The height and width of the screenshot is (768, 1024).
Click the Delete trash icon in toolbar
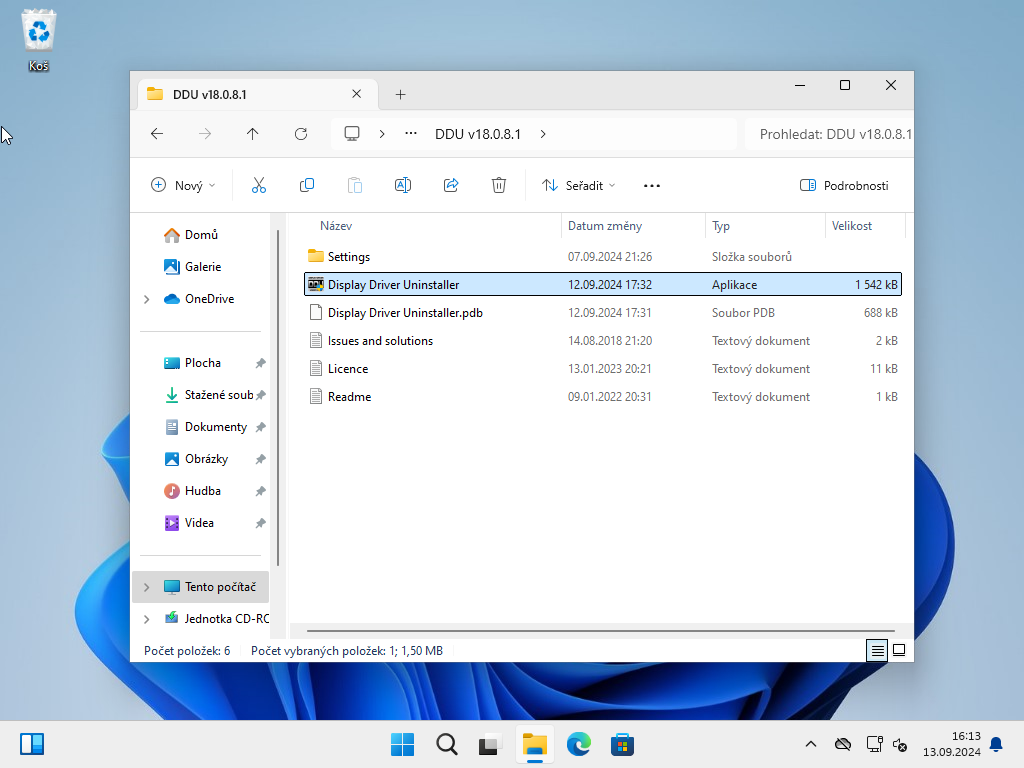pyautogui.click(x=499, y=185)
